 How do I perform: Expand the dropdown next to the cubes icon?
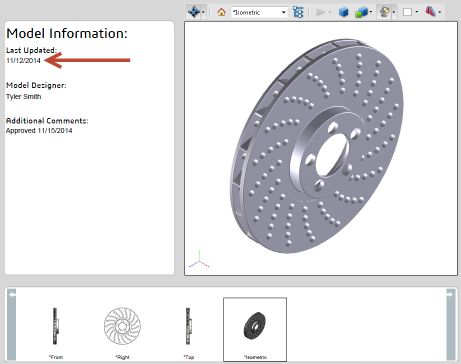[x=371, y=12]
